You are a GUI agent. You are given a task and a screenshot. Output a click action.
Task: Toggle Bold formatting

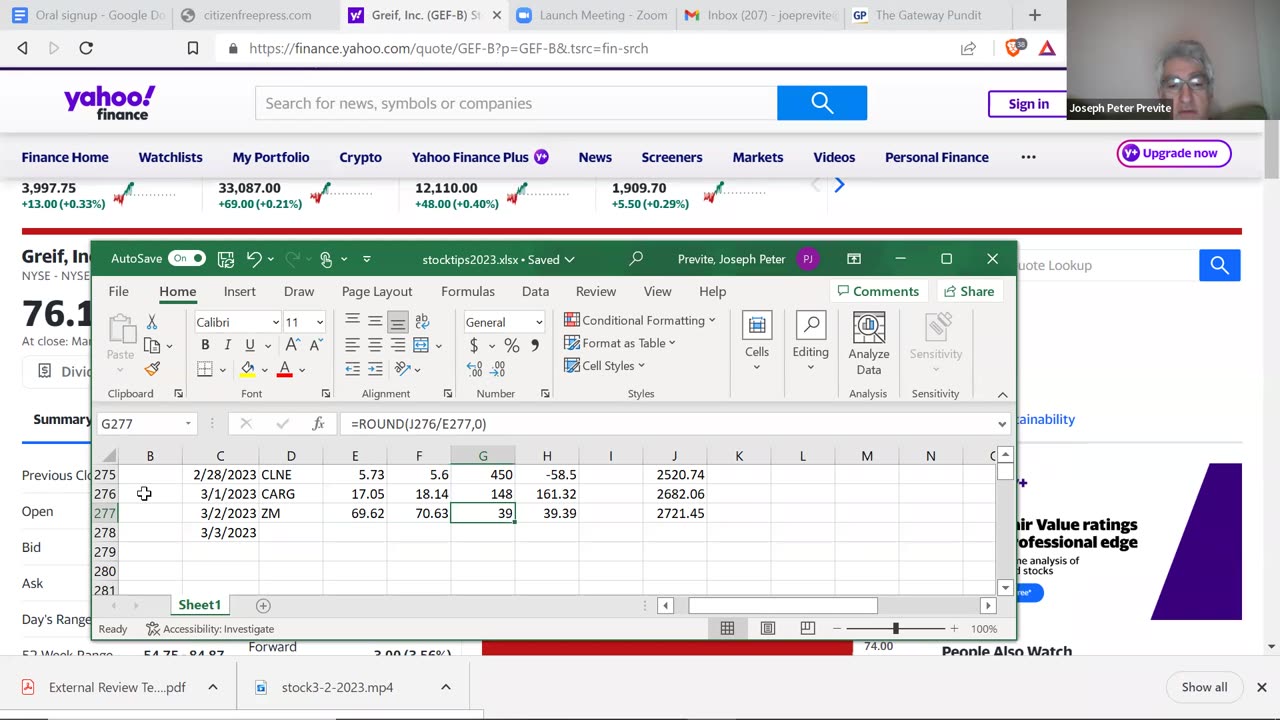point(205,345)
